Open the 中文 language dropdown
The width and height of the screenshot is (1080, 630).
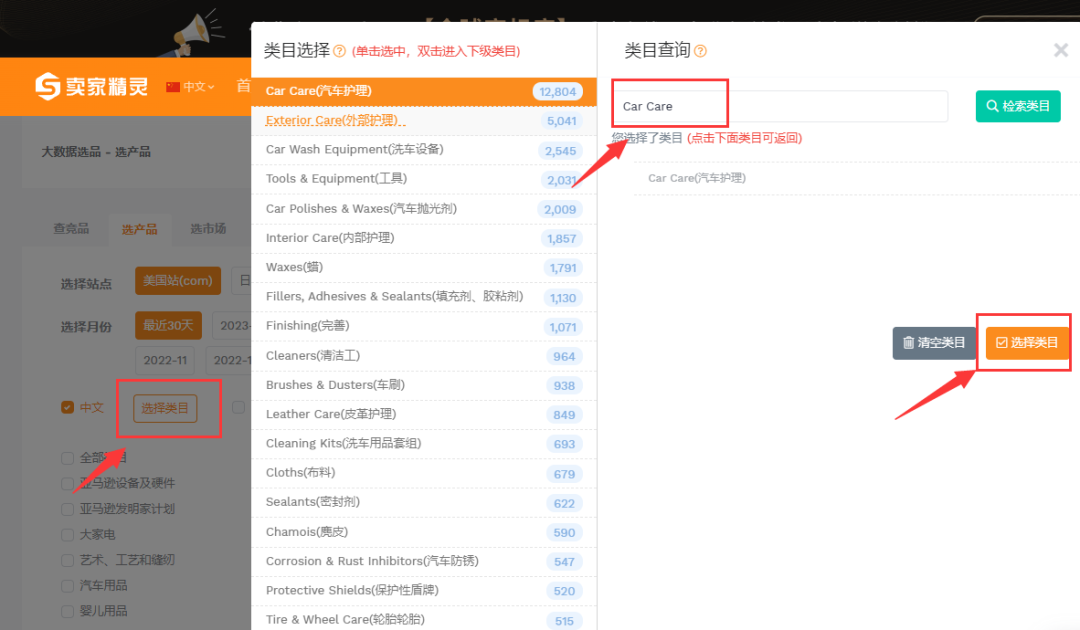pyautogui.click(x=196, y=87)
